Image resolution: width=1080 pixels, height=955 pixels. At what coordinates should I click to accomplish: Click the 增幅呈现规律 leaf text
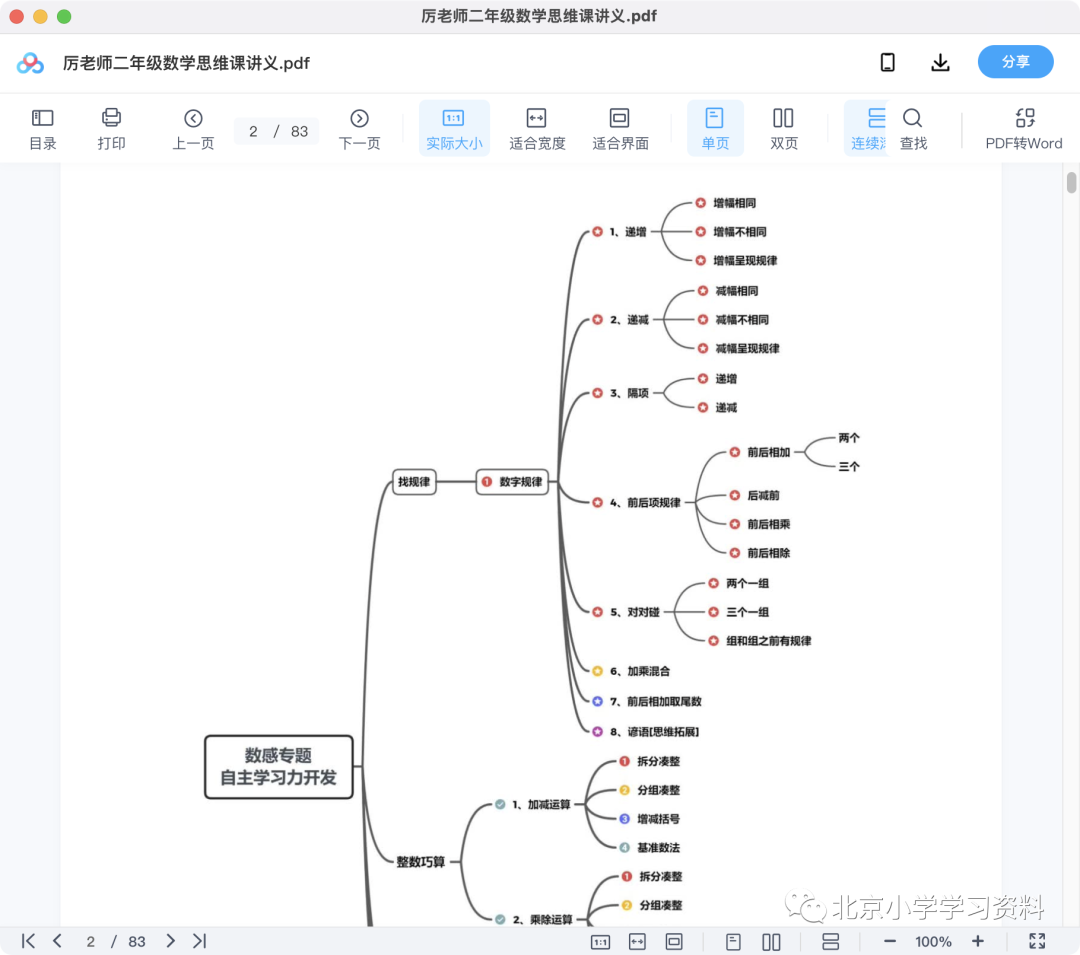point(745,260)
